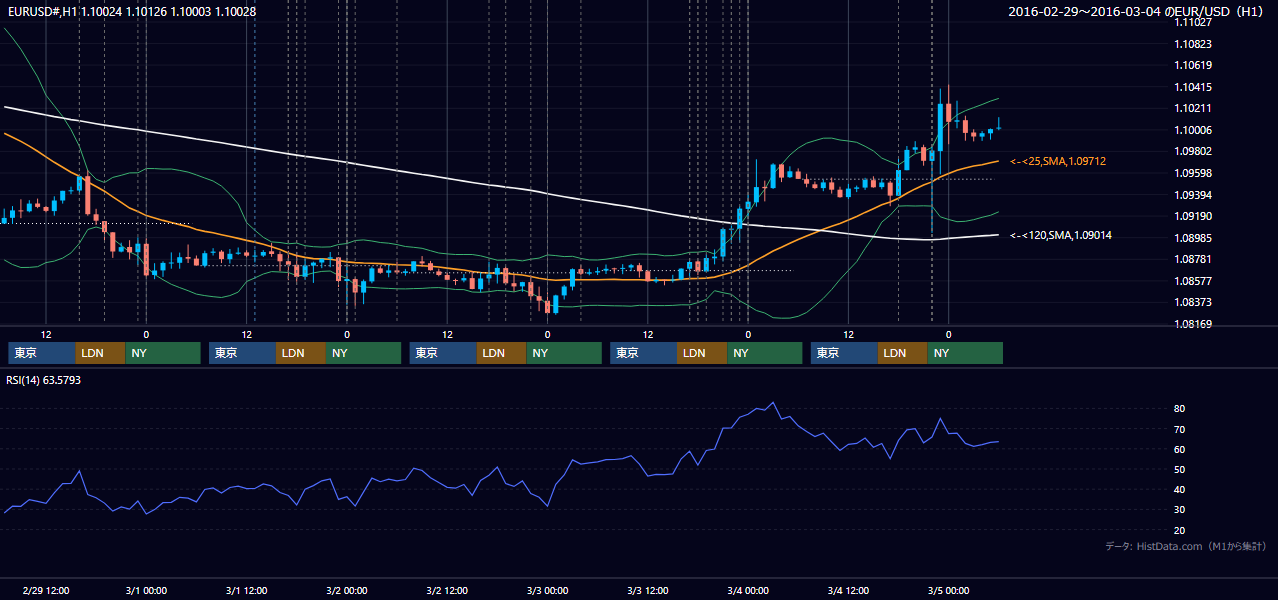Click the 3/2 12:00 time label
The height and width of the screenshot is (600, 1278).
point(447,591)
